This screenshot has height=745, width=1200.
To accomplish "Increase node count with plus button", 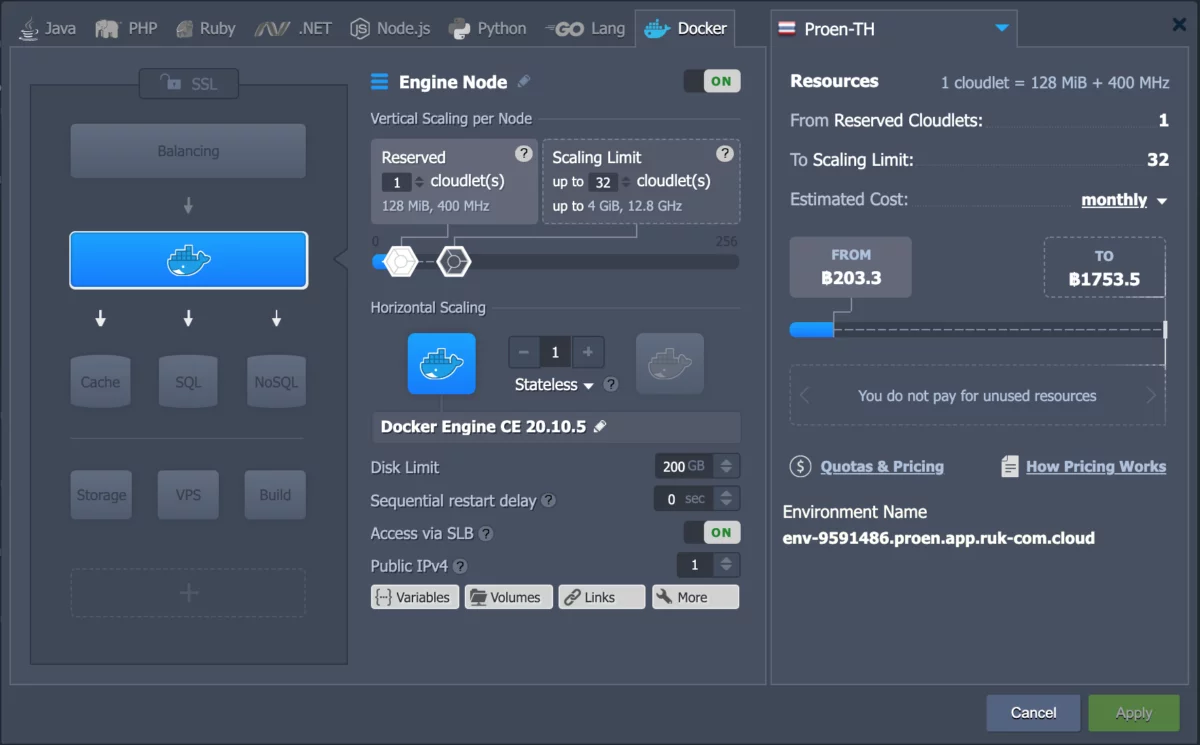I will (x=588, y=352).
